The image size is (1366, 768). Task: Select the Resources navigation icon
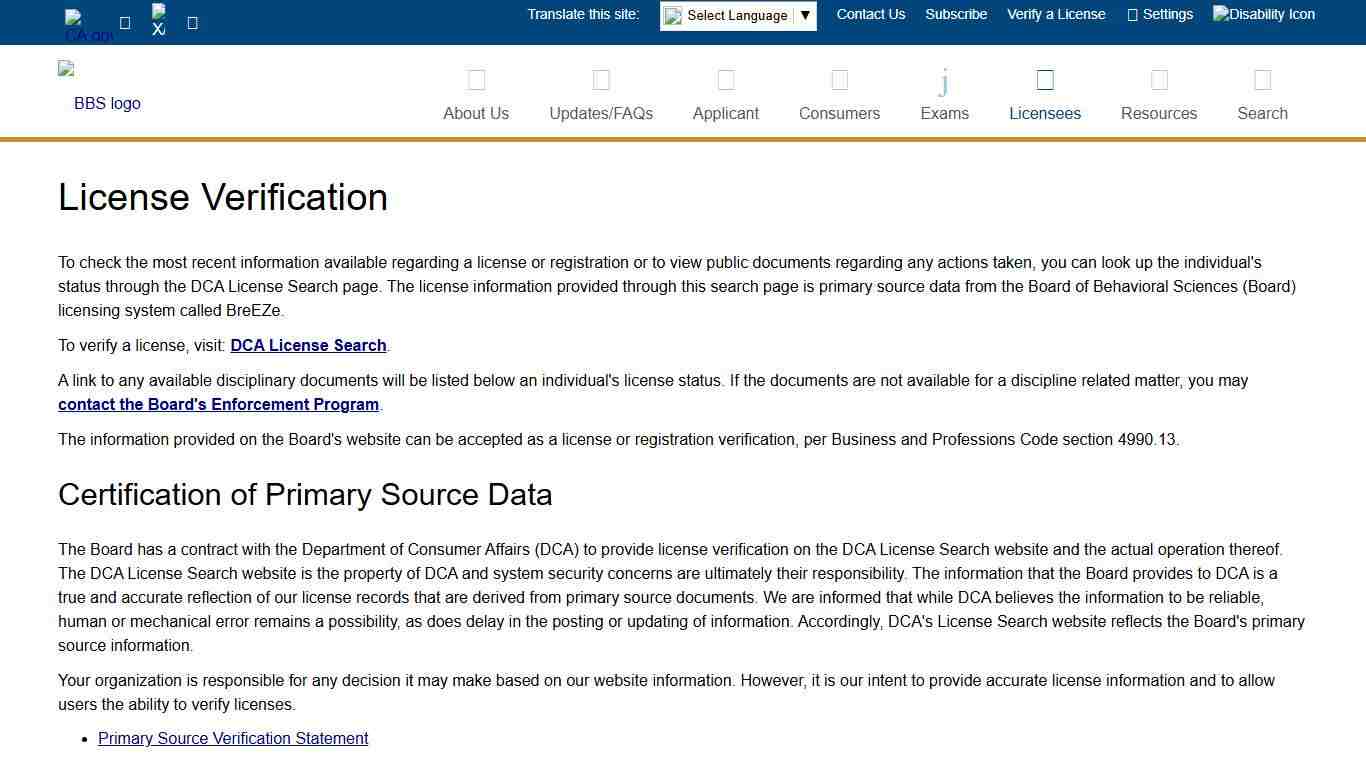pos(1158,80)
